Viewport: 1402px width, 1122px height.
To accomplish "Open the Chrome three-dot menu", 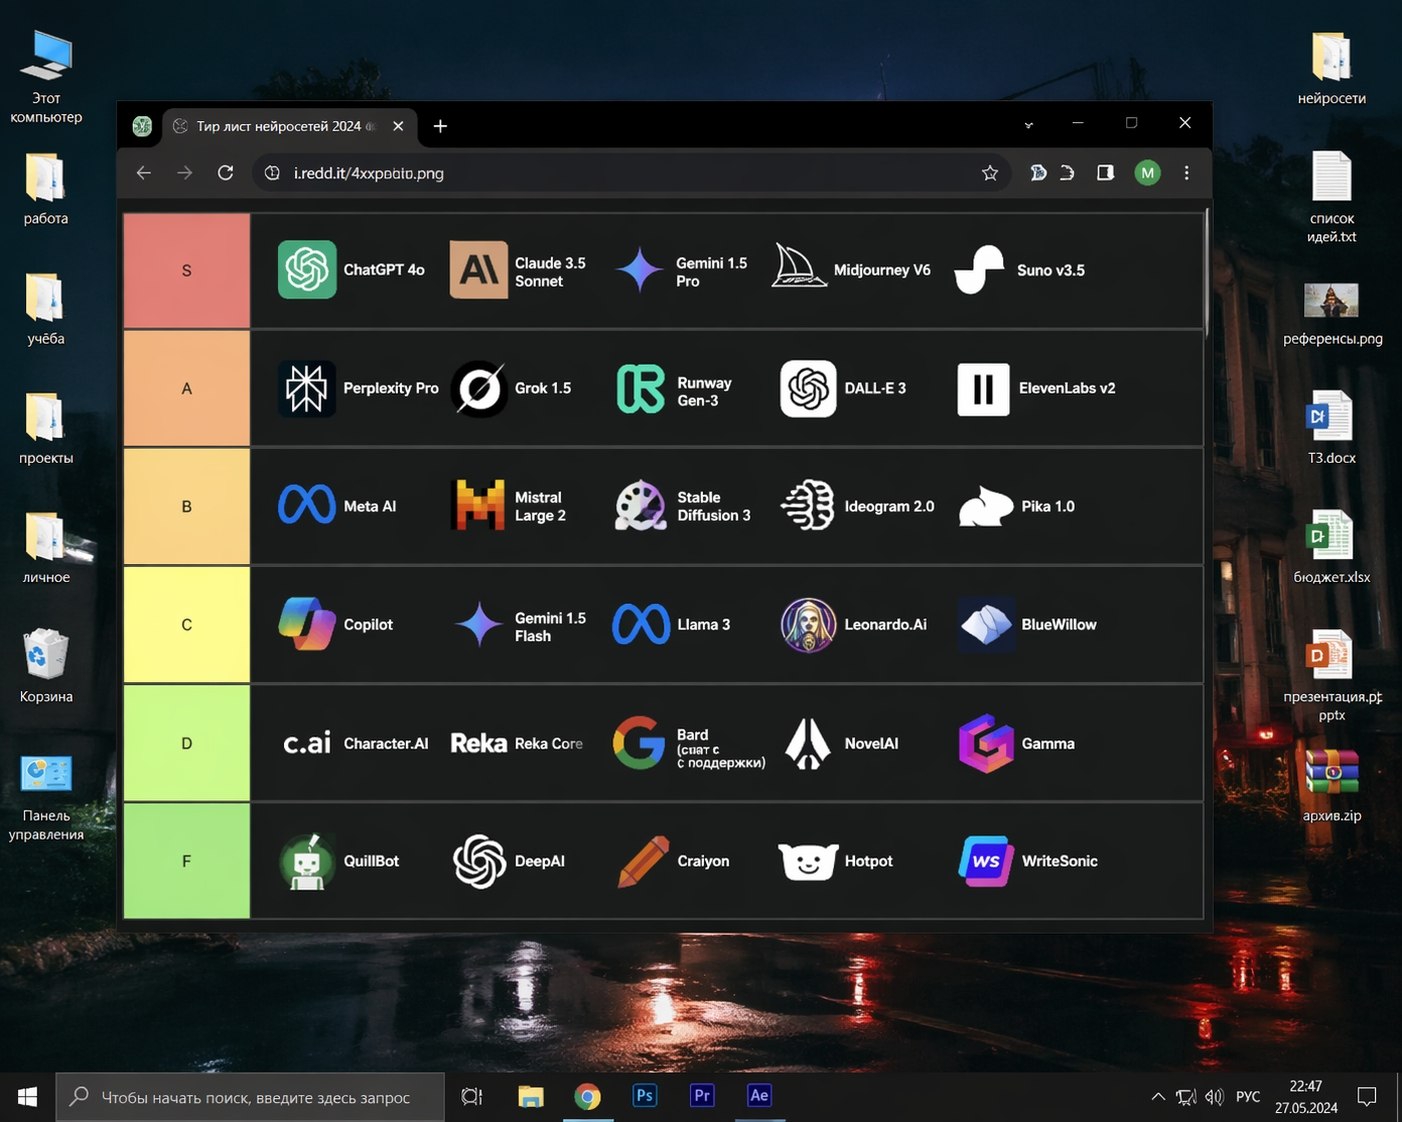I will coord(1187,173).
